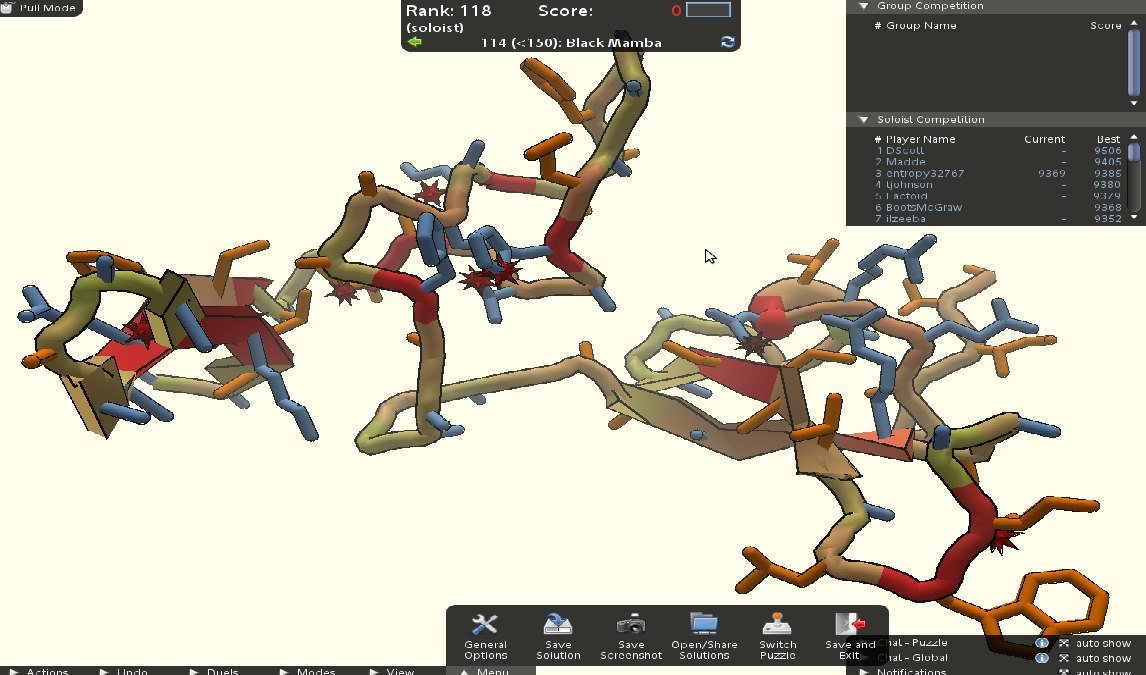Select player entropy32767 in soloist list

924,173
